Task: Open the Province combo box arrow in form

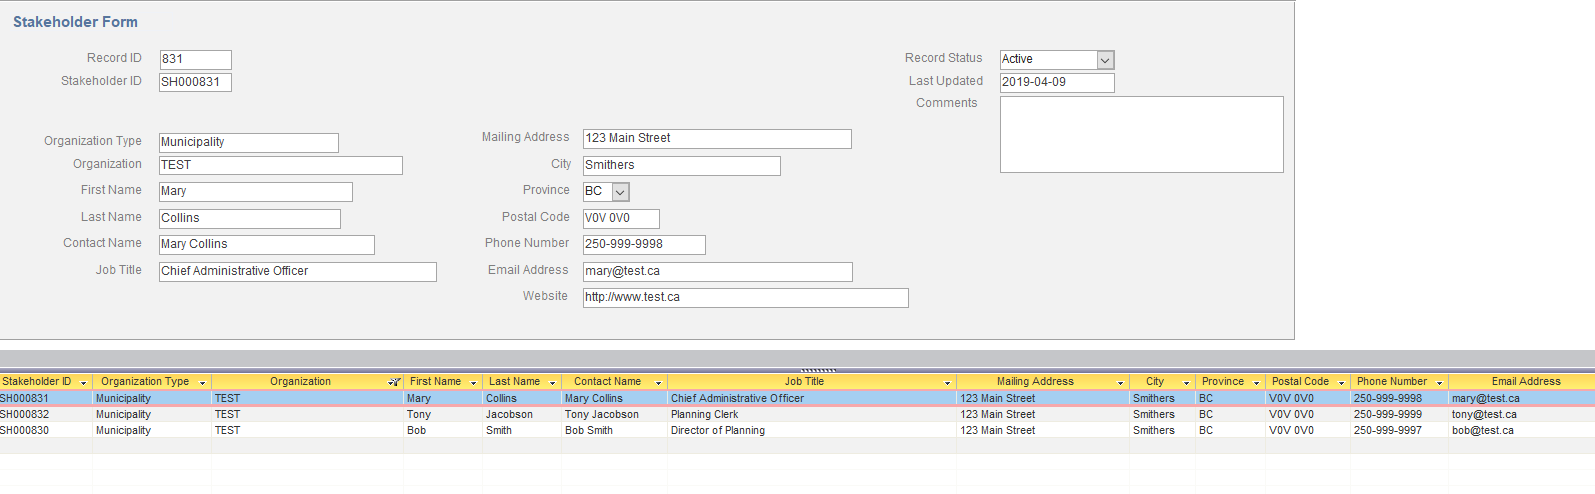Action: pyautogui.click(x=621, y=192)
